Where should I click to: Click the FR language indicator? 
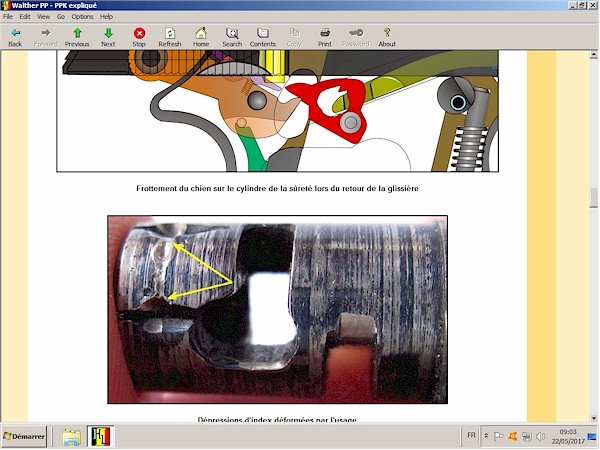[x=471, y=435]
